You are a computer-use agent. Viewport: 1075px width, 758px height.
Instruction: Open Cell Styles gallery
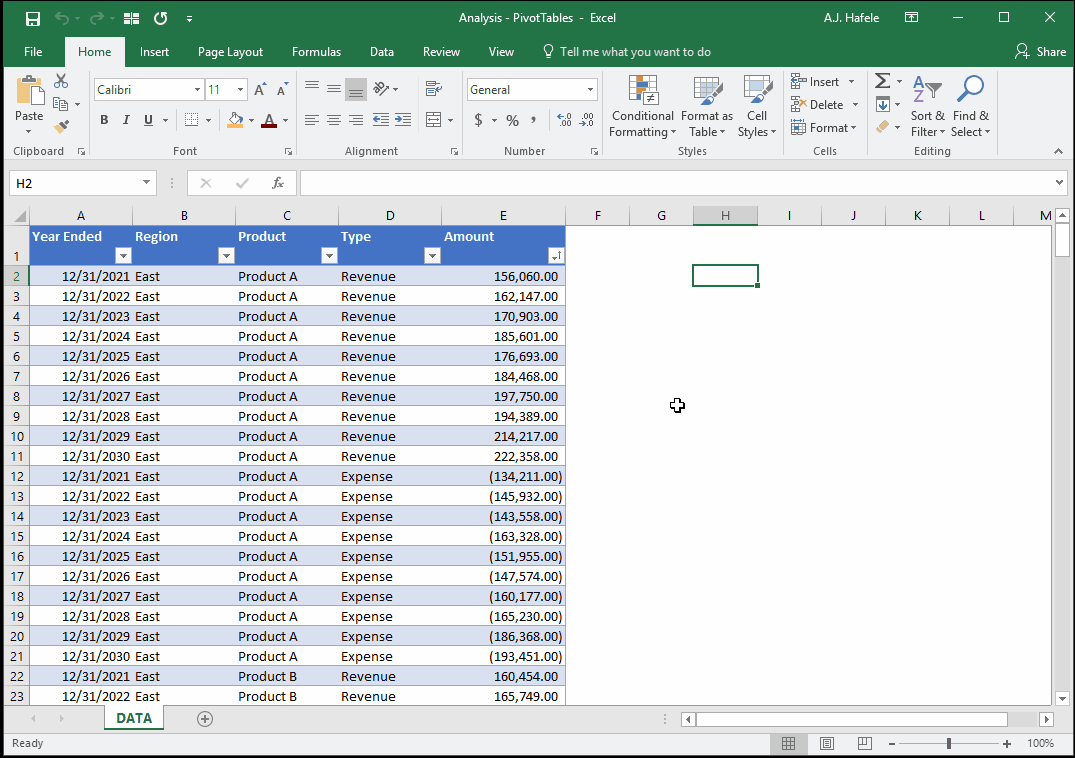(x=757, y=107)
